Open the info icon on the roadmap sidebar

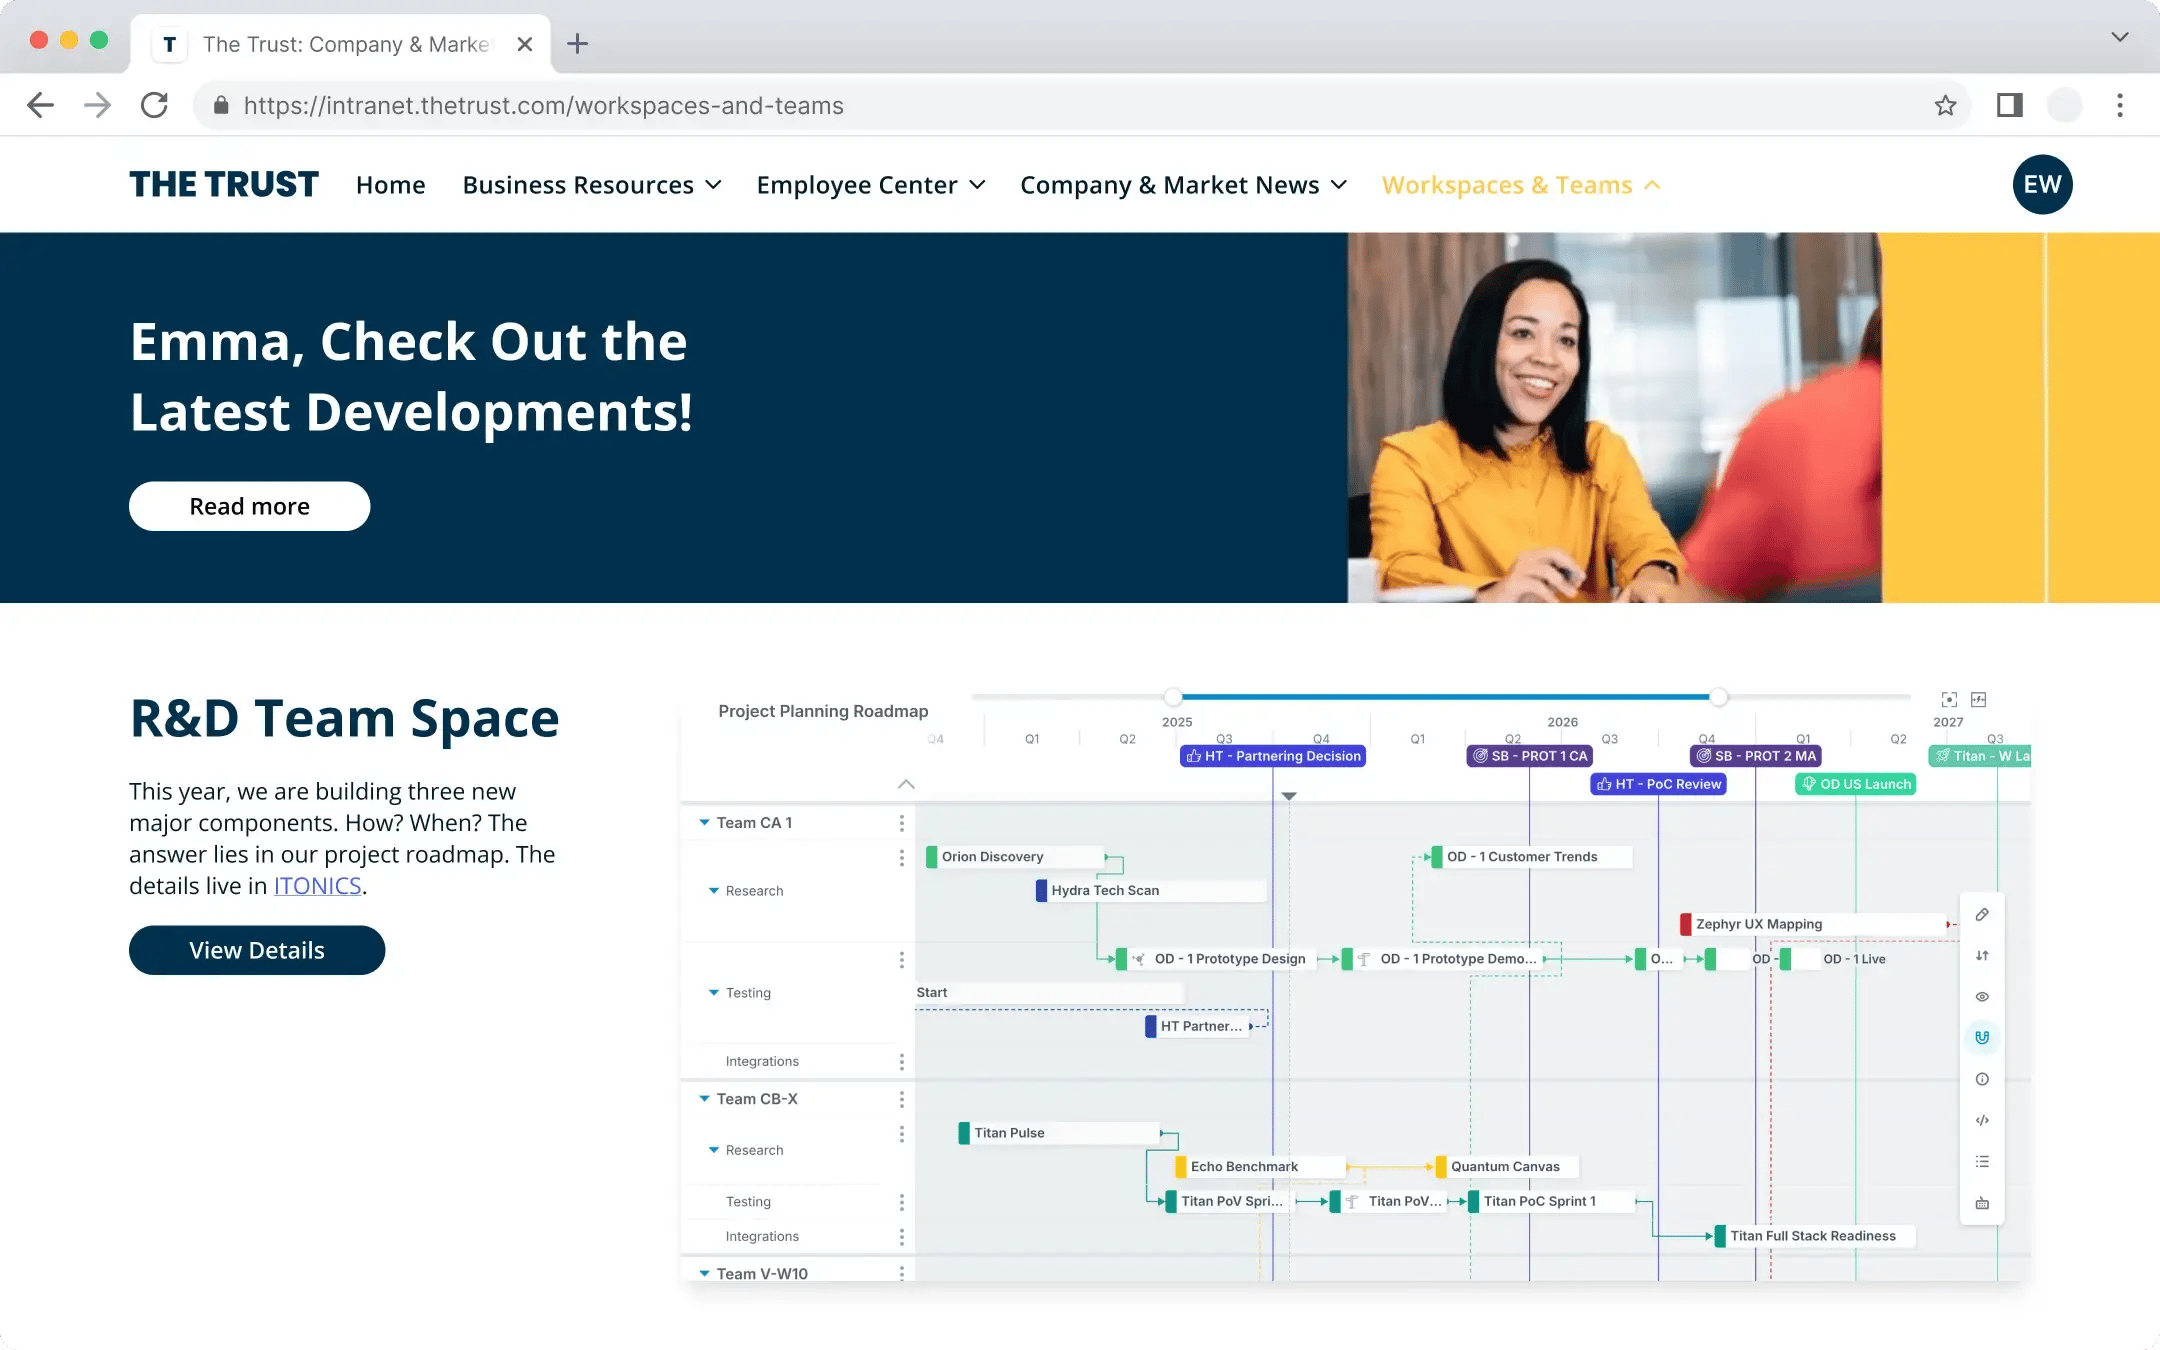tap(1982, 1078)
